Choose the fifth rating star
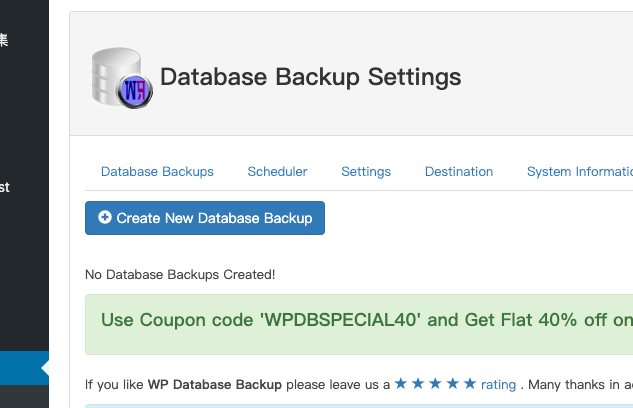 (469, 383)
